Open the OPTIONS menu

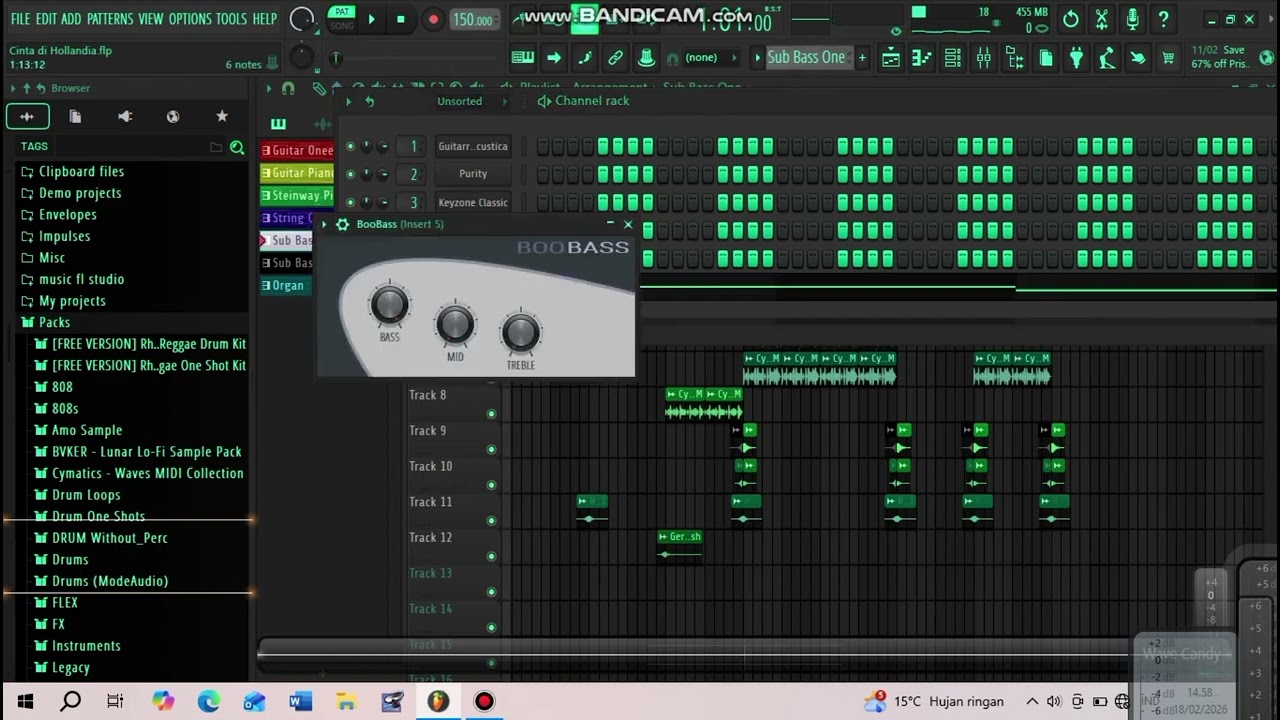190,19
